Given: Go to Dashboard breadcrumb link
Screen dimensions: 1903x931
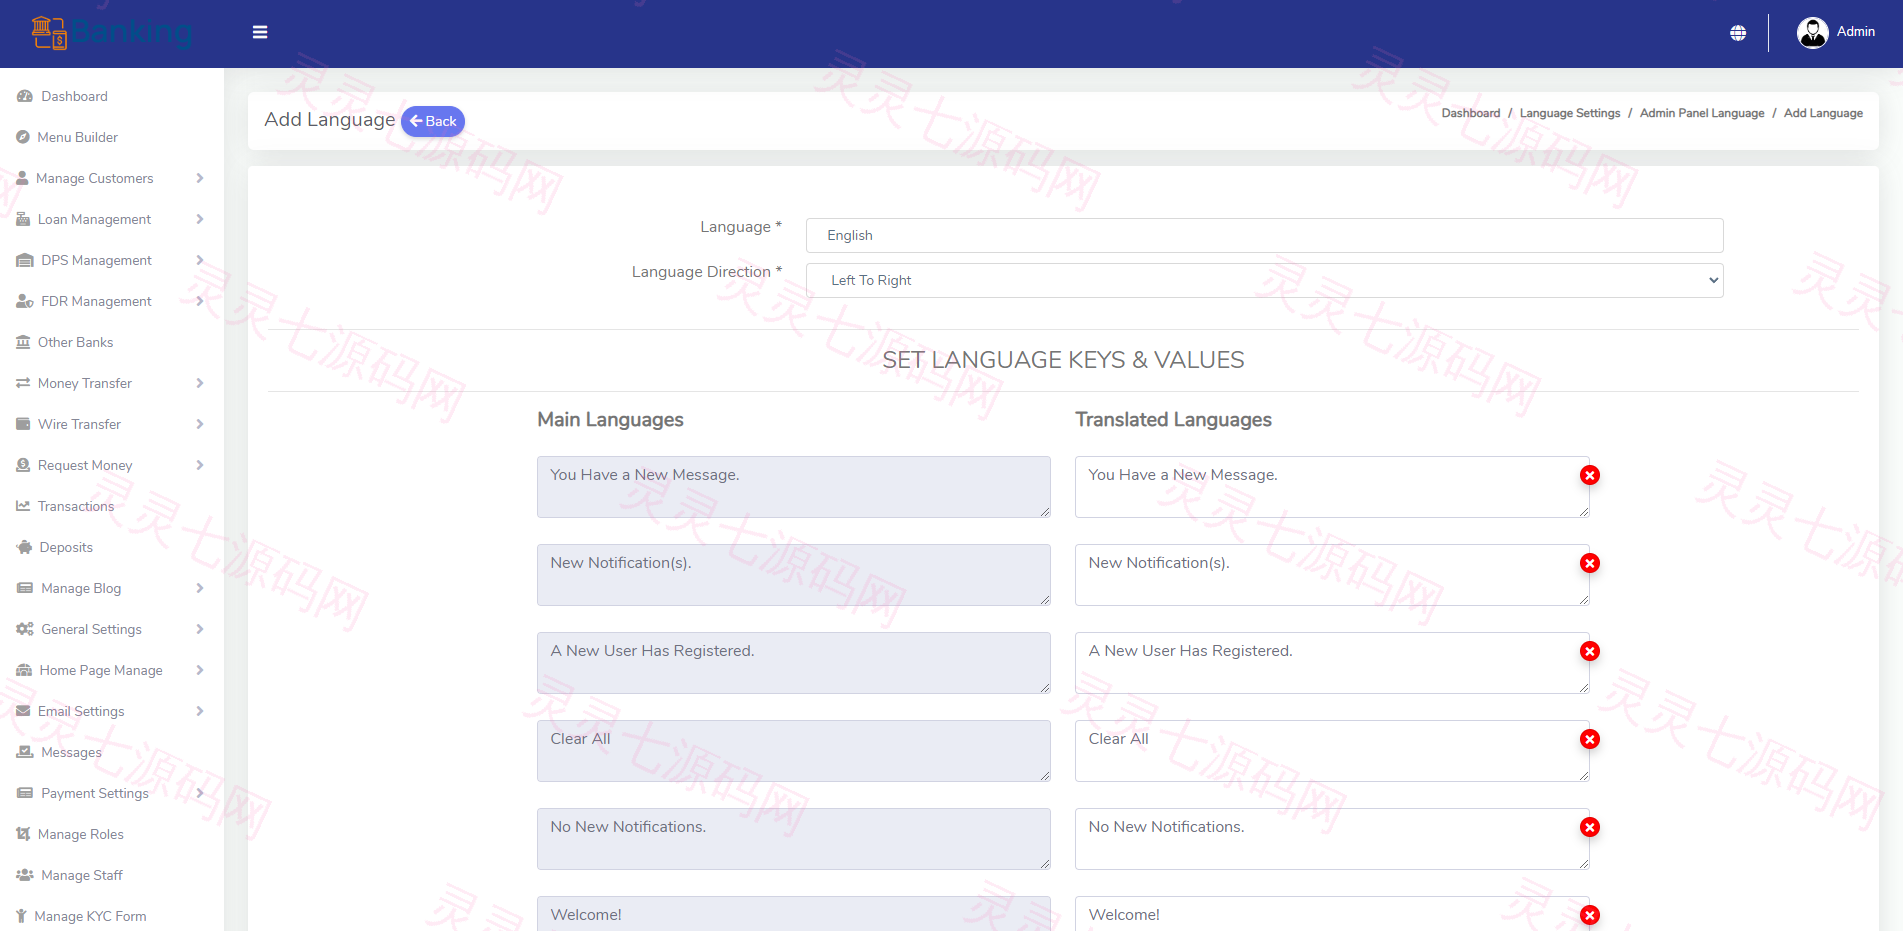Looking at the screenshot, I should tap(1470, 113).
